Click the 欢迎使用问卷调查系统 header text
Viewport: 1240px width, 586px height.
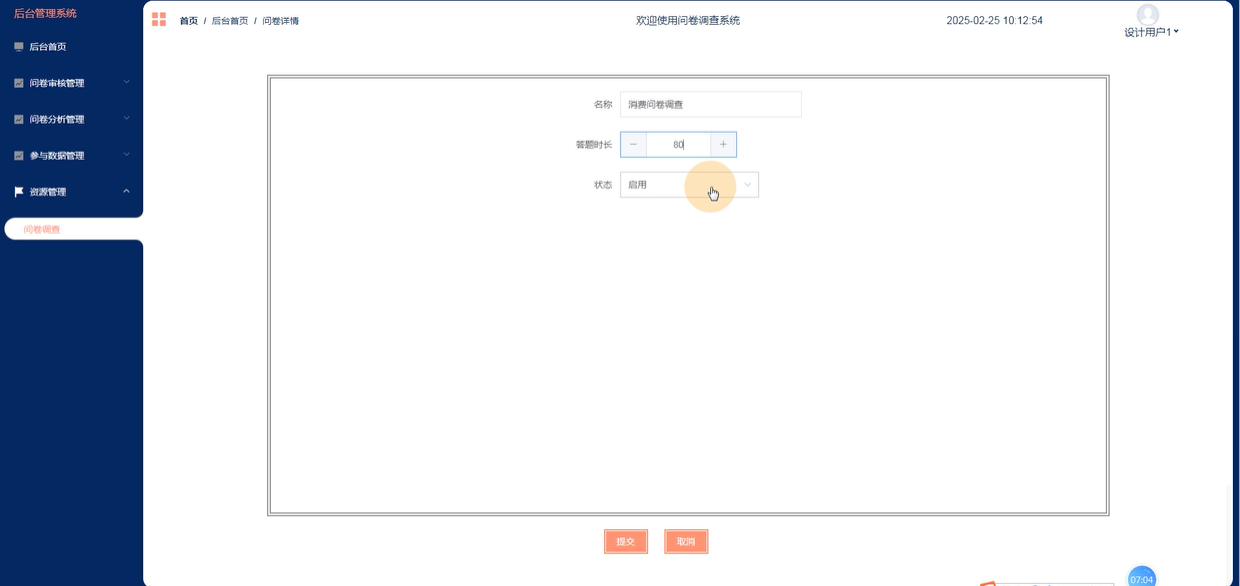[x=688, y=20]
